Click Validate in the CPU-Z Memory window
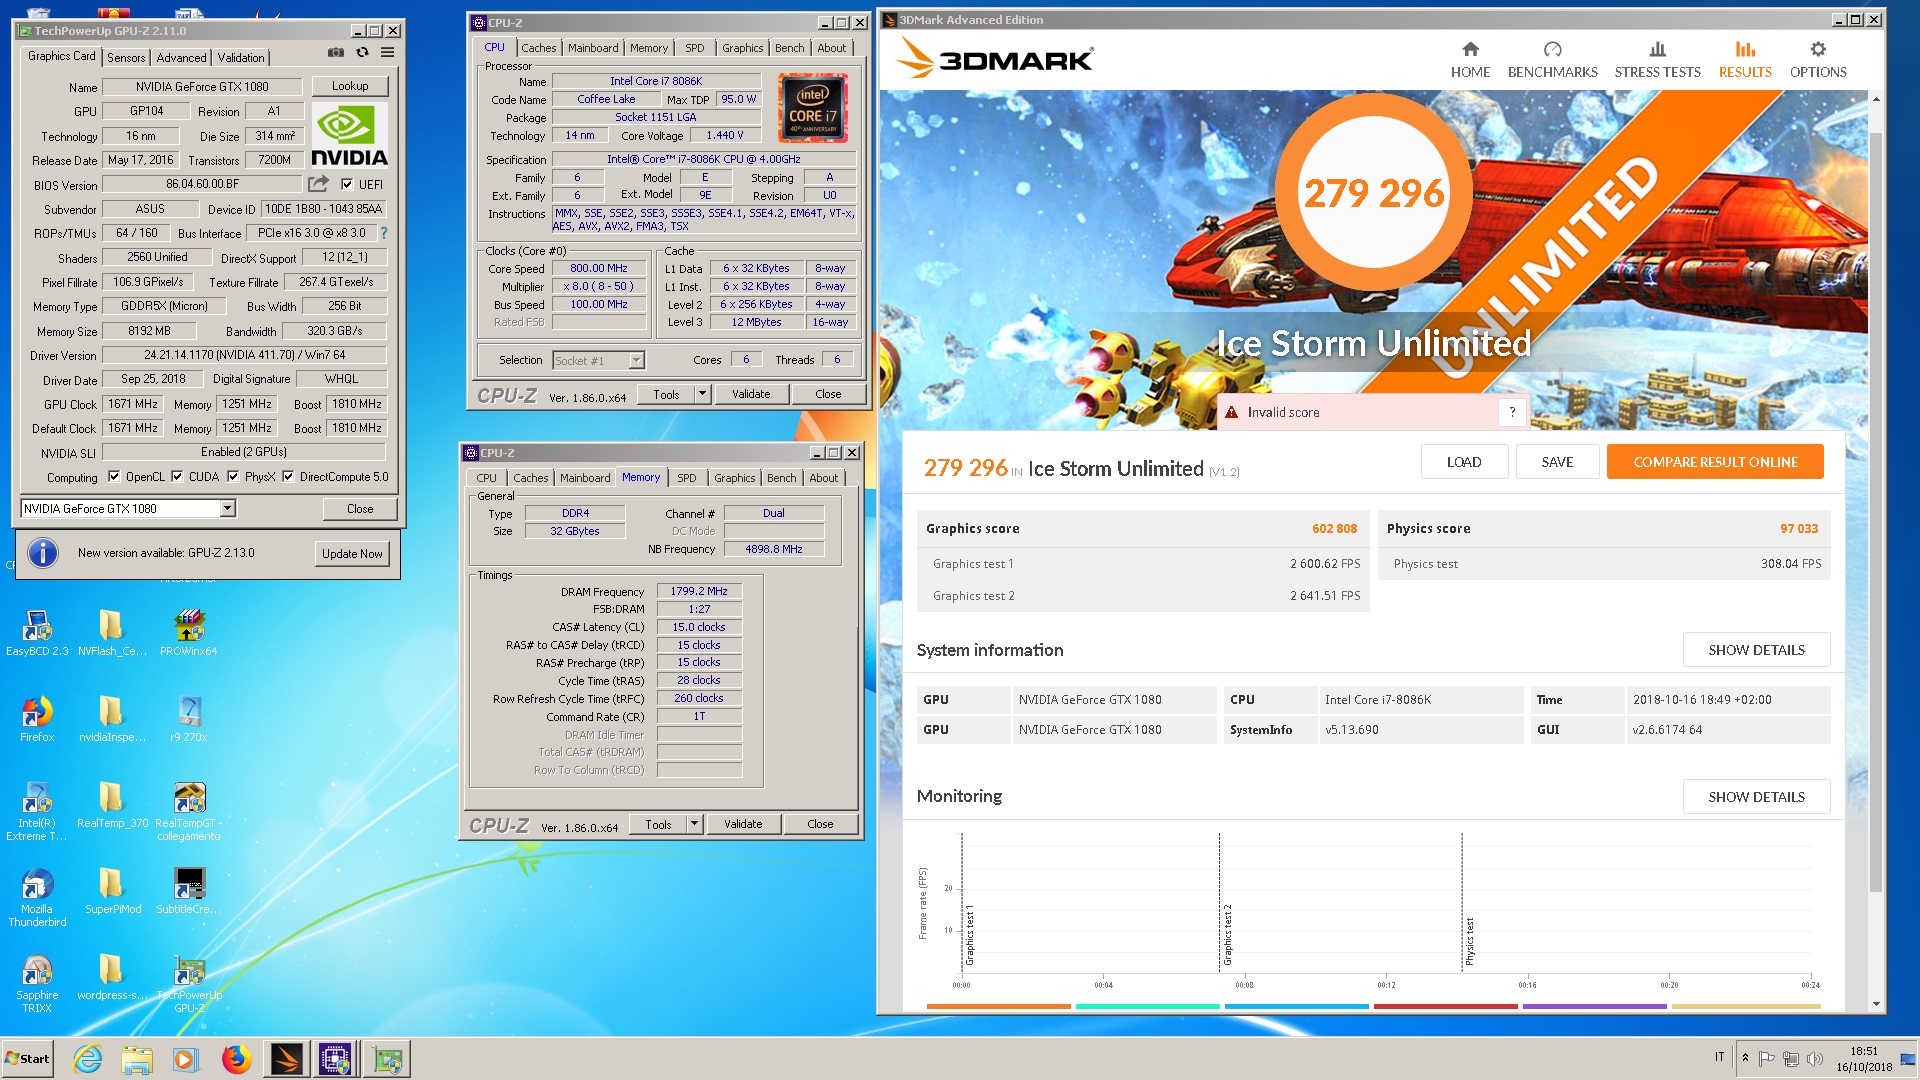 (x=743, y=824)
